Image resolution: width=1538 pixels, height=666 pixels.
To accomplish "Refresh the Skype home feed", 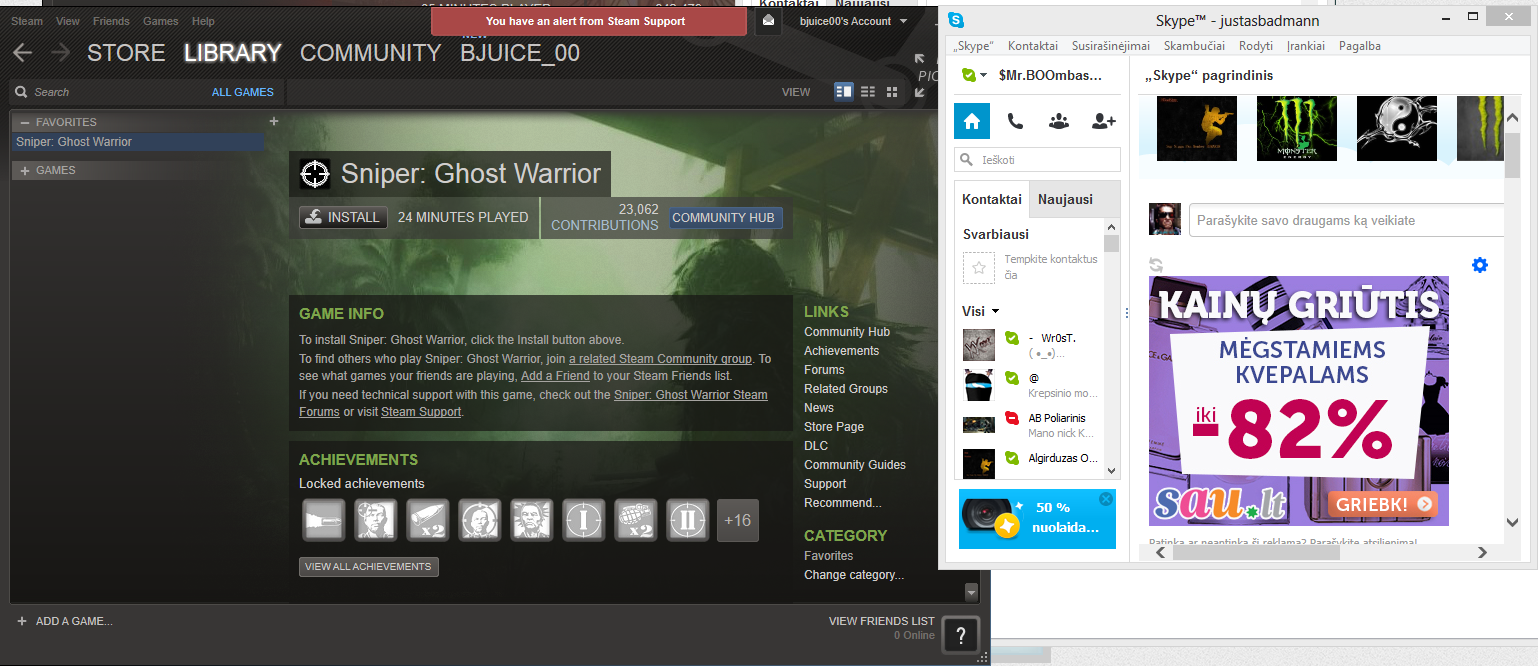I will (x=1156, y=265).
